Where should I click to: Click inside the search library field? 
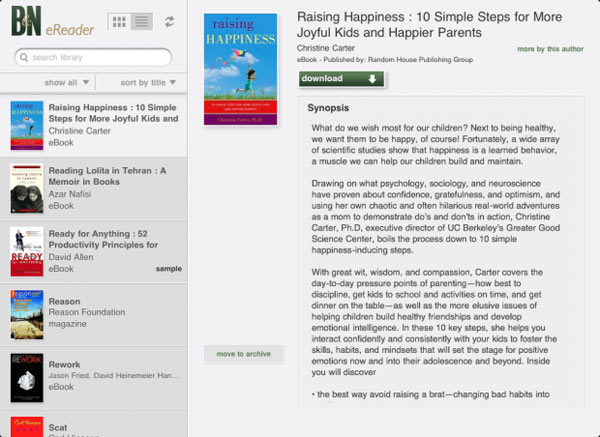98,58
